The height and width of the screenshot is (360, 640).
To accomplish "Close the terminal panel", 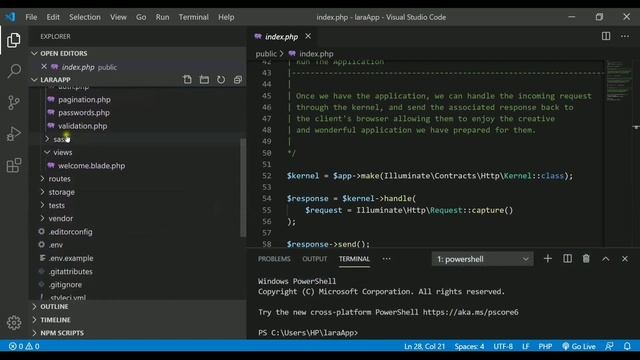I will [x=624, y=259].
